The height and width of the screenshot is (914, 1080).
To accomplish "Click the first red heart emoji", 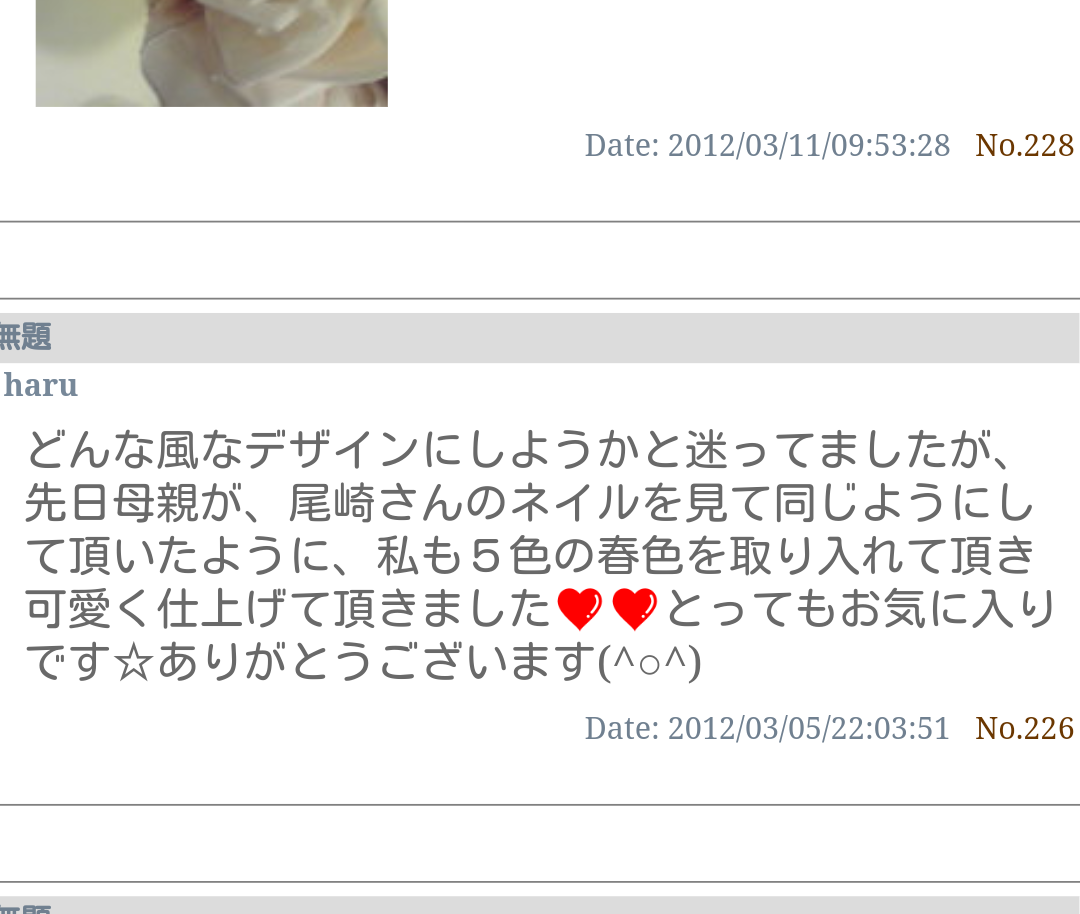I will pyautogui.click(x=579, y=610).
